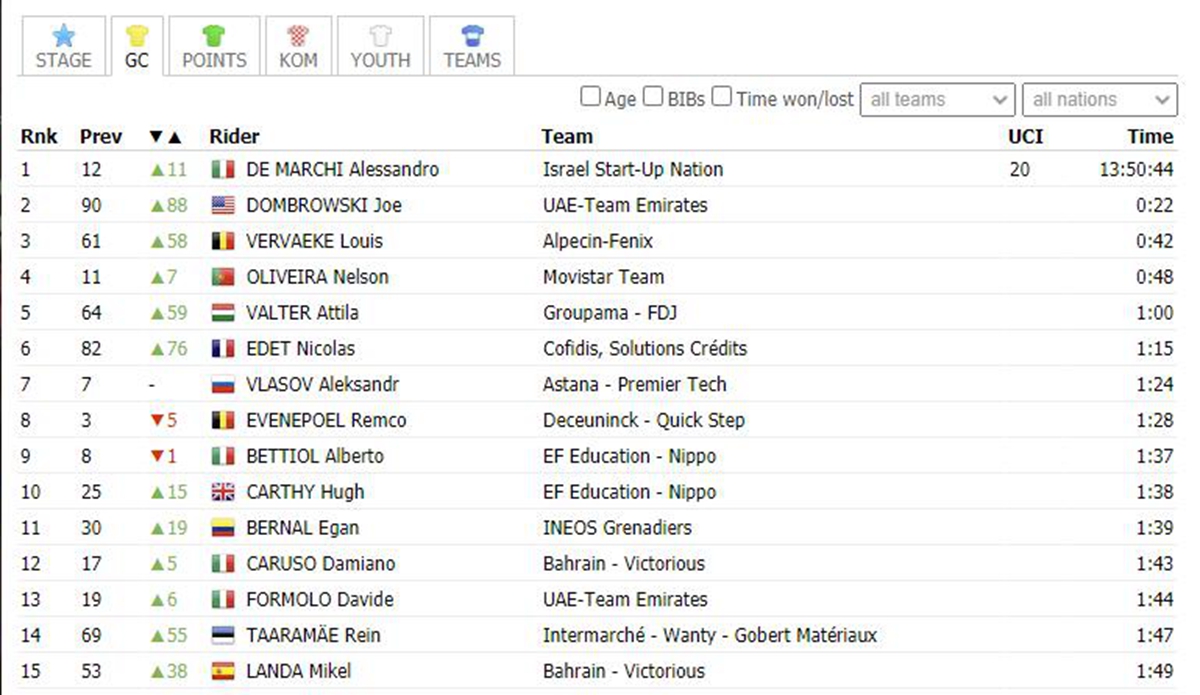Click the green up arrow in DOMBROWSKI's row
The height and width of the screenshot is (695, 1200).
(x=156, y=206)
